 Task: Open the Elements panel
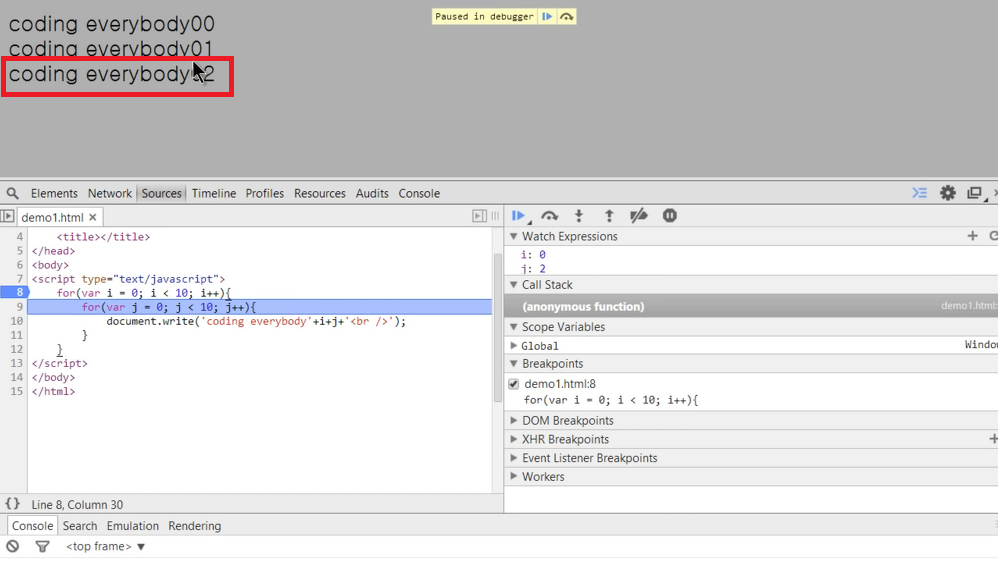[54, 193]
